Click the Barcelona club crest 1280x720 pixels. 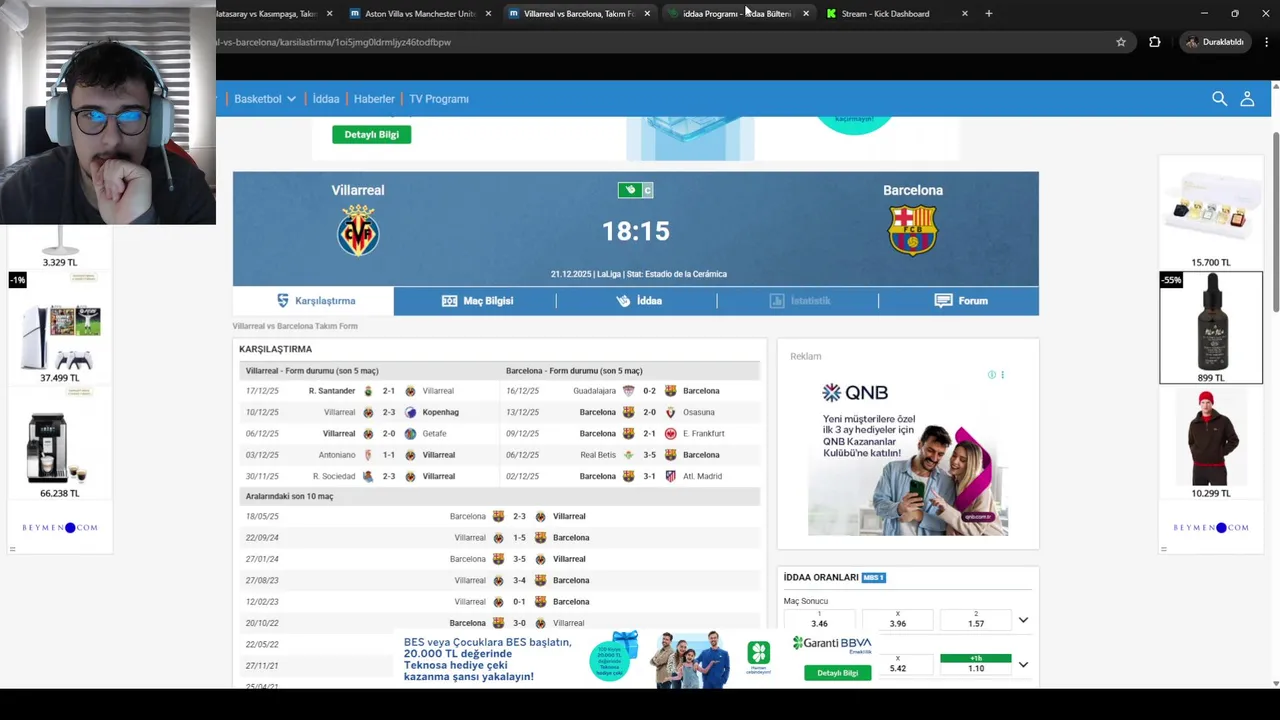(x=912, y=230)
